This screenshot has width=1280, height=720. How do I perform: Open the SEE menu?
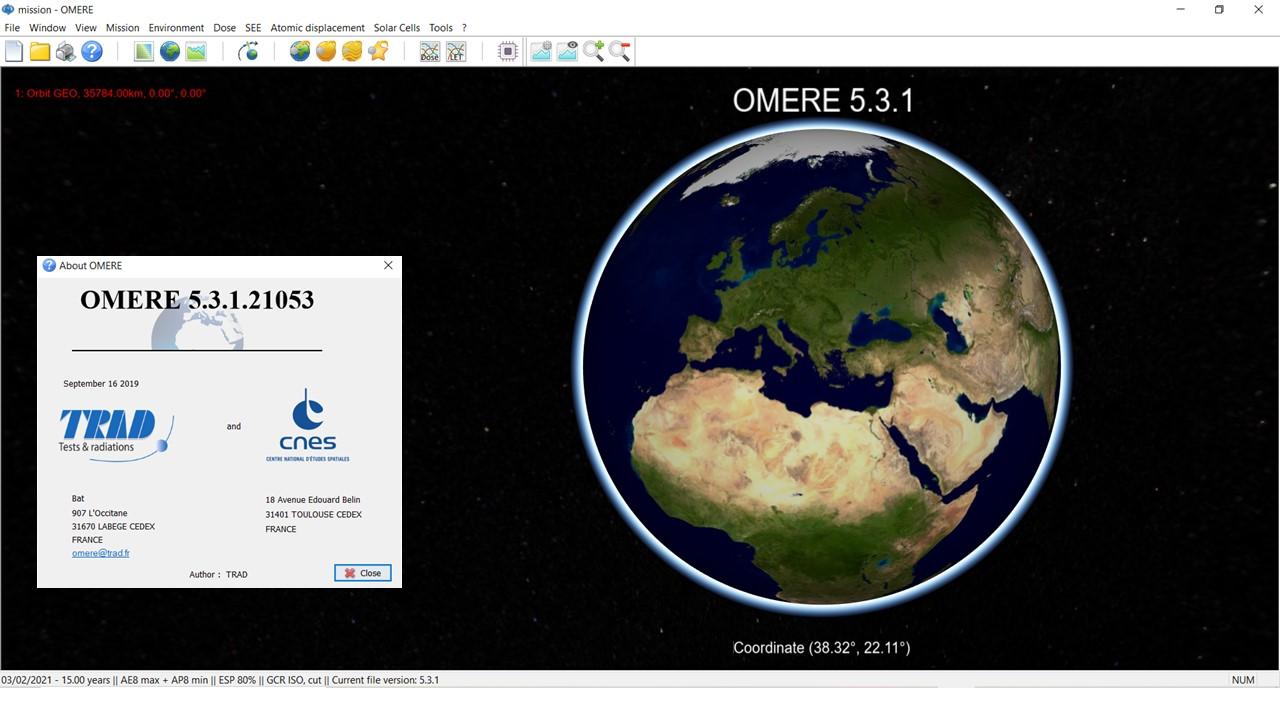[253, 28]
